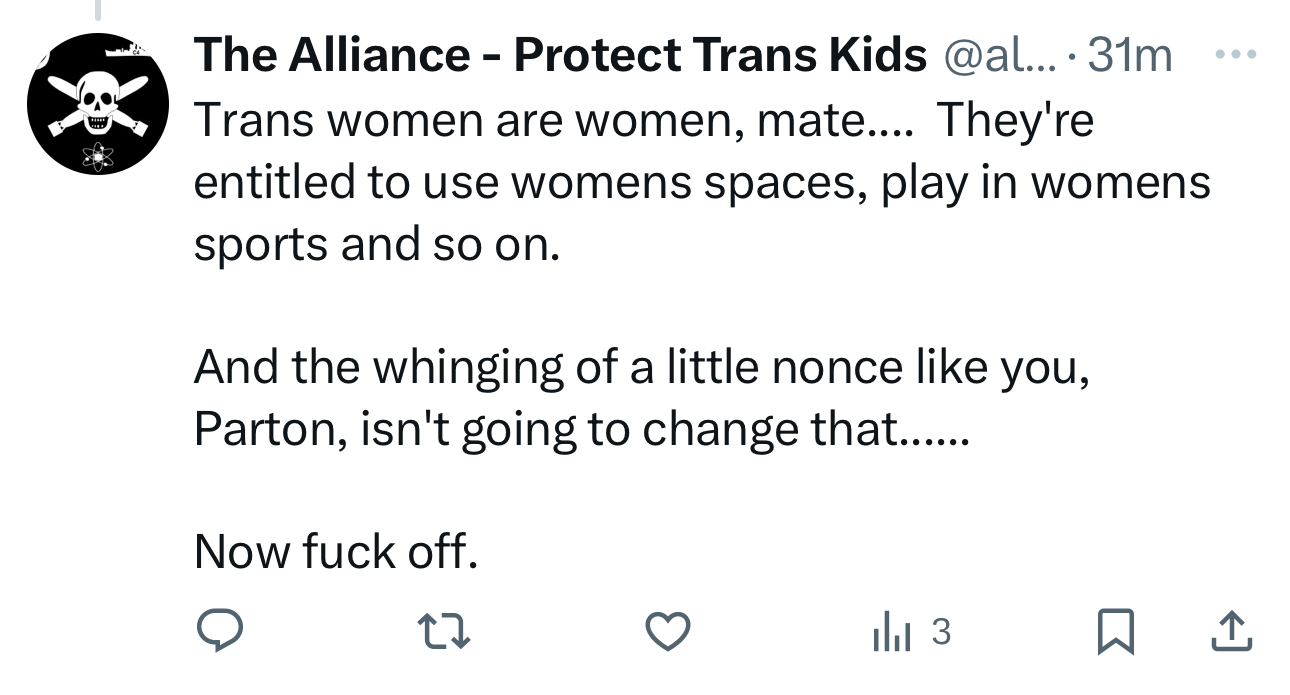Click the view count number 3
Viewport: 1290px width, 695px height.
(x=940, y=631)
